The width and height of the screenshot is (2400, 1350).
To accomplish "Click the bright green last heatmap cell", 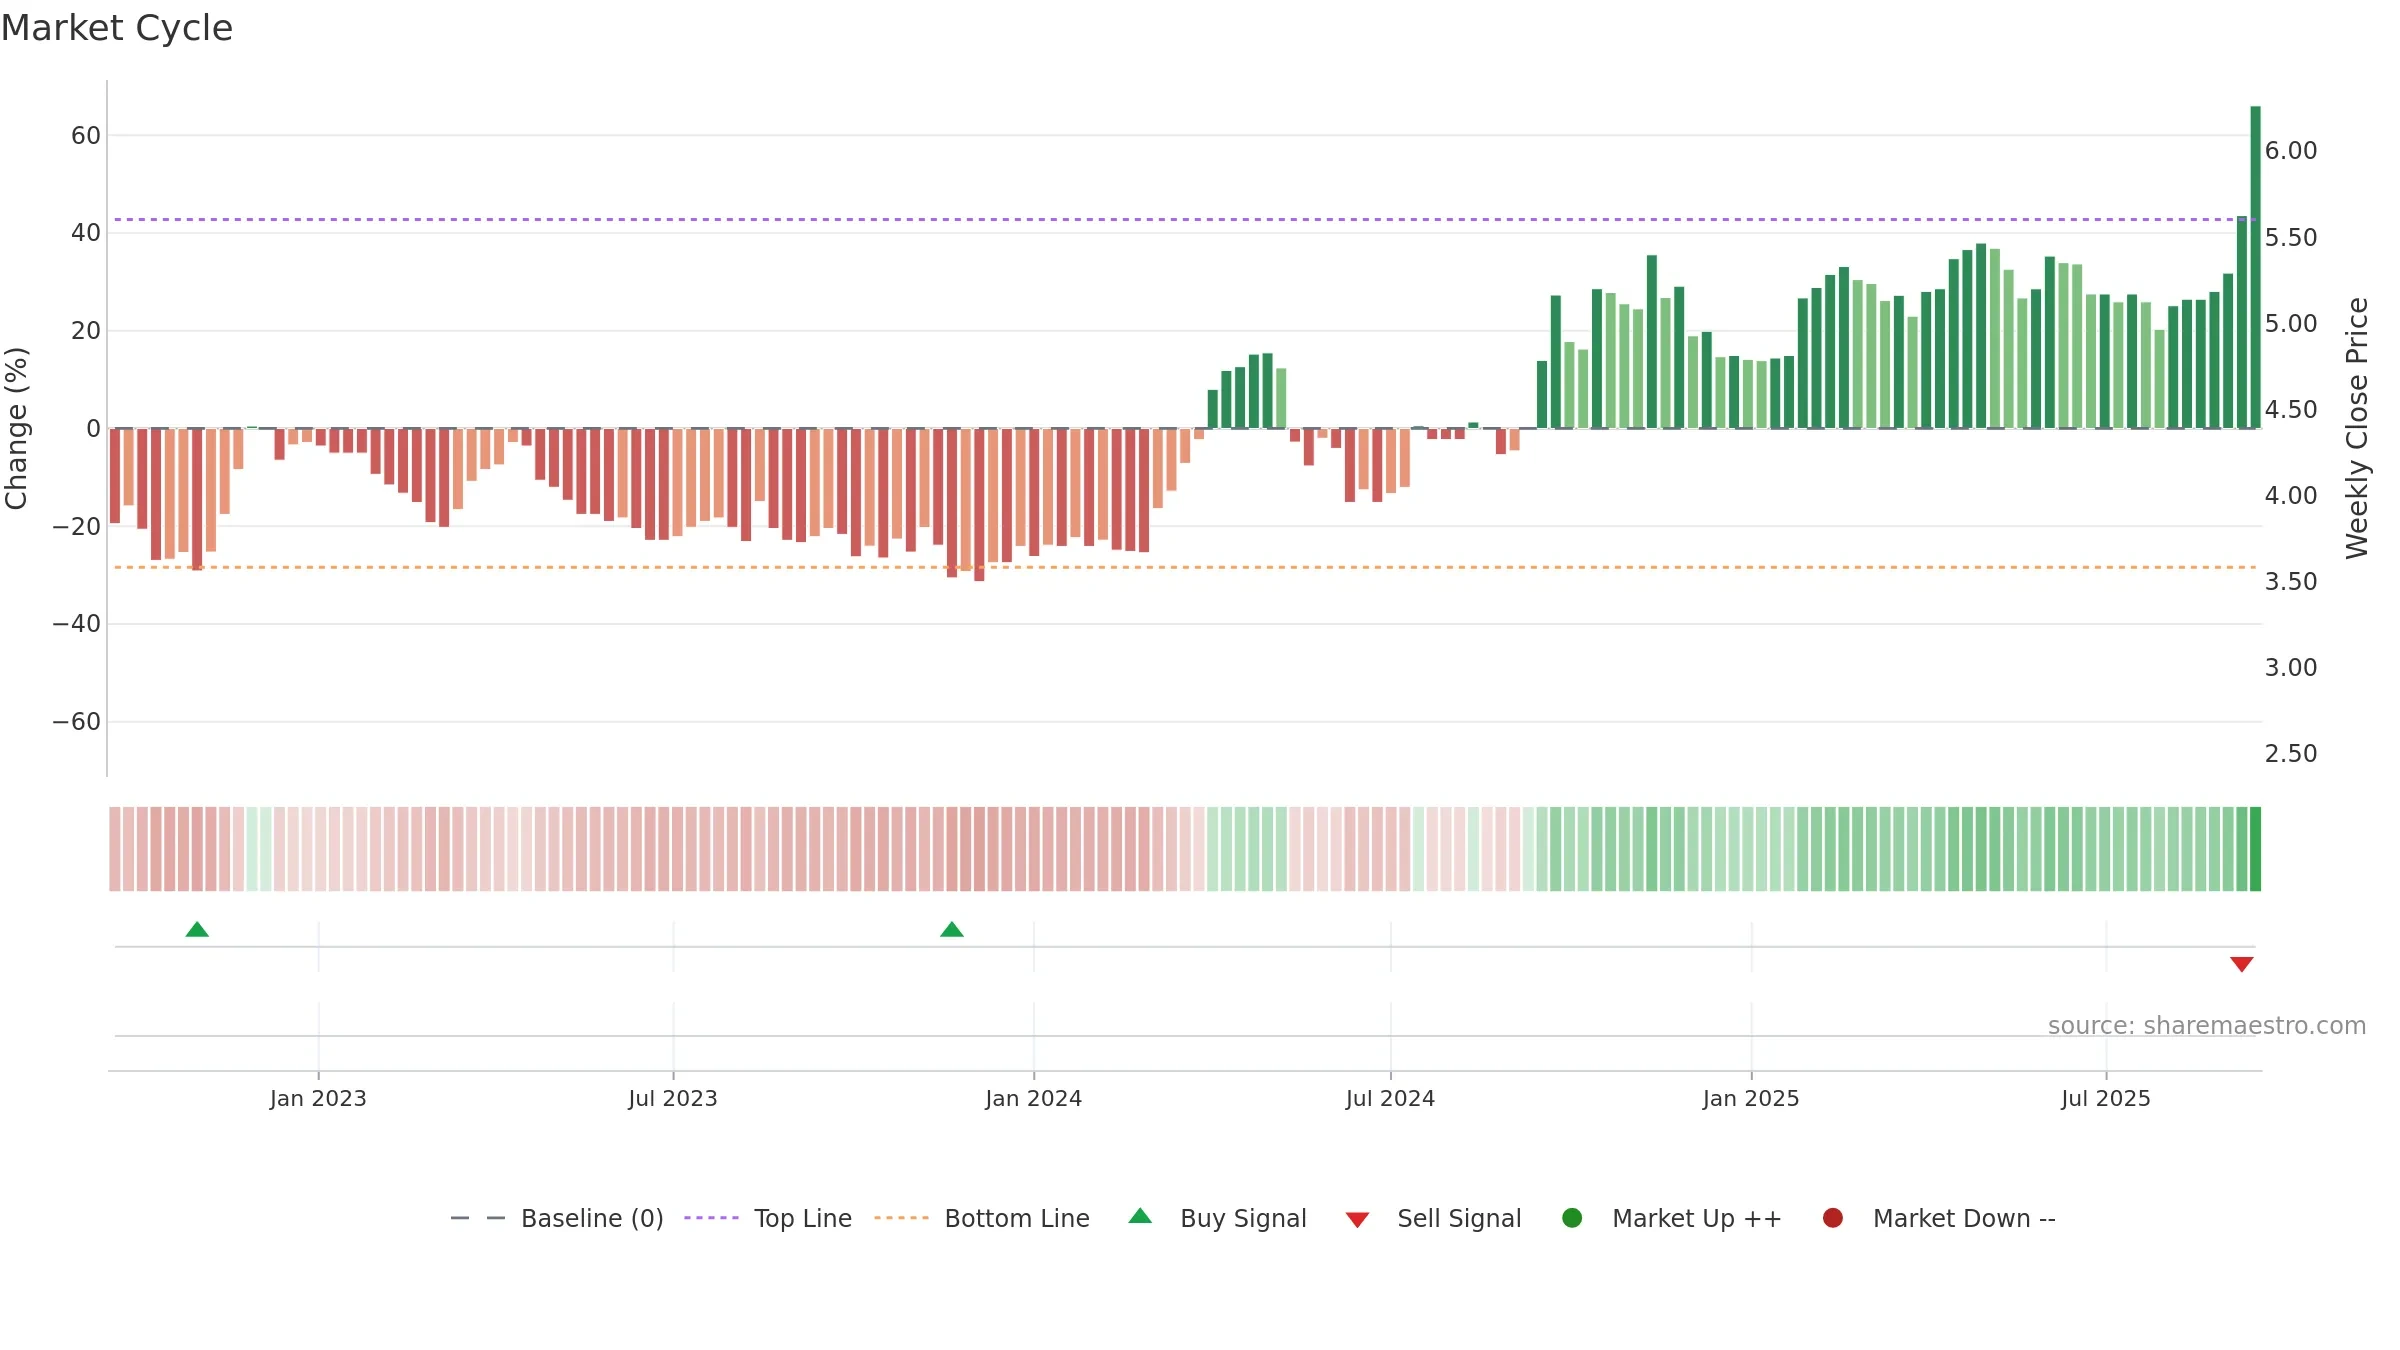I will click(x=2255, y=849).
